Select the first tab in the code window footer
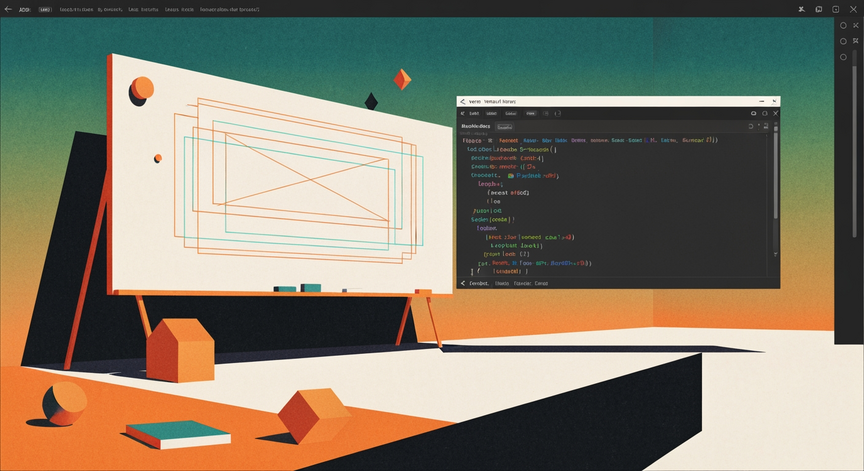The height and width of the screenshot is (471, 864). (479, 283)
